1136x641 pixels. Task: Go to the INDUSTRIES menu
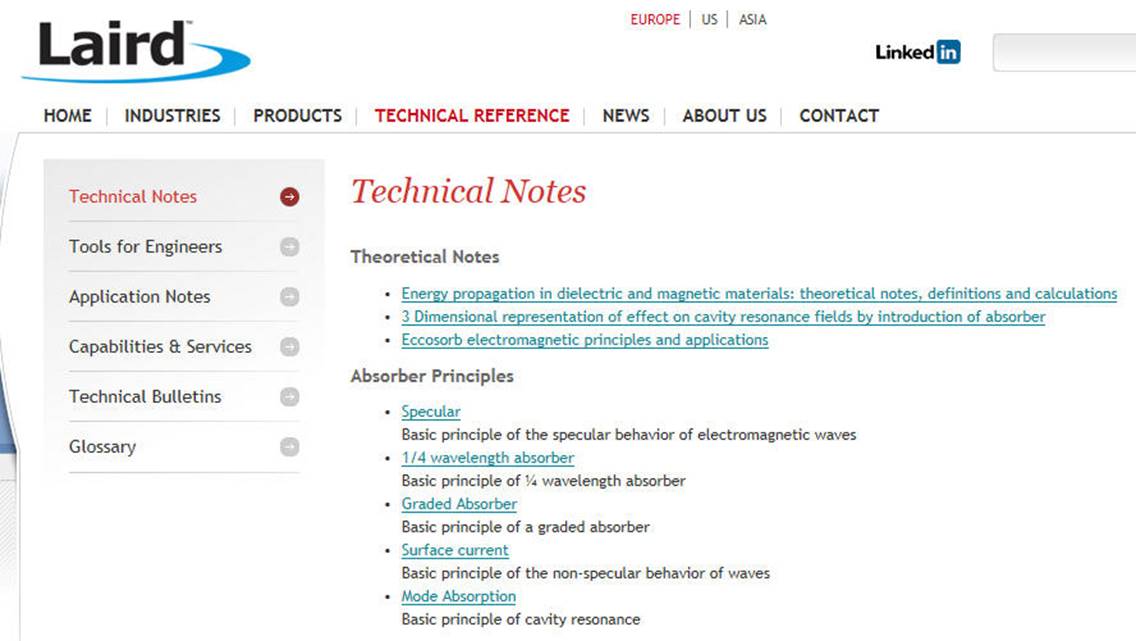[172, 116]
